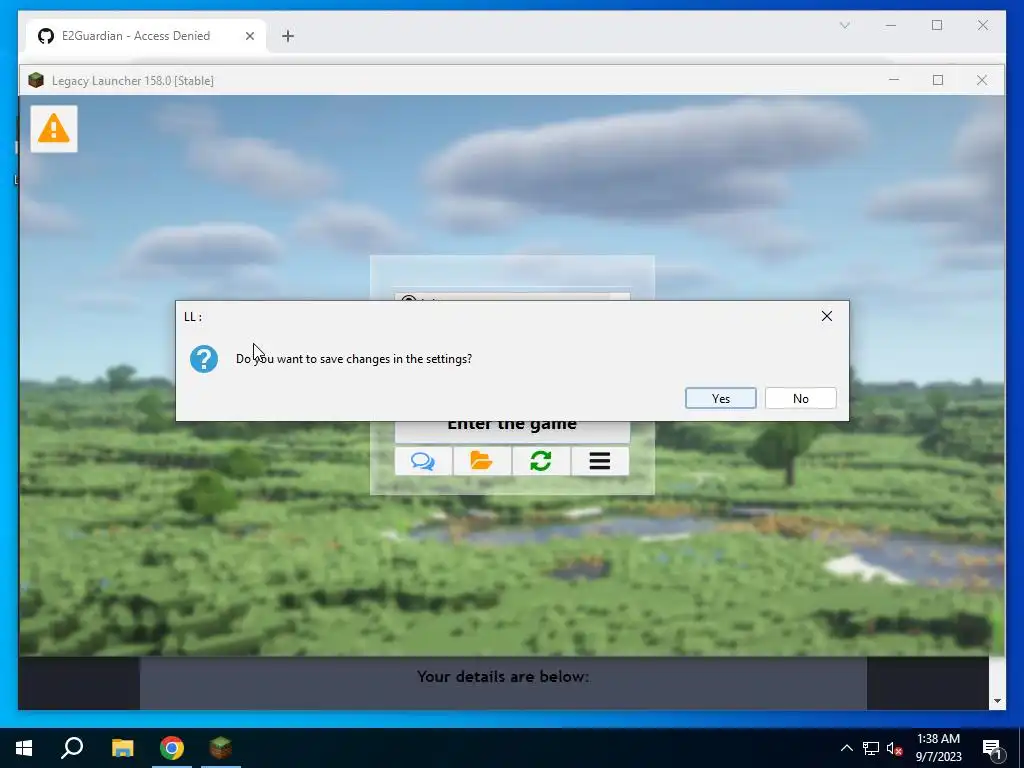This screenshot has height=768, width=1024.
Task: Open File Explorer from the taskbar
Action: pyautogui.click(x=122, y=748)
